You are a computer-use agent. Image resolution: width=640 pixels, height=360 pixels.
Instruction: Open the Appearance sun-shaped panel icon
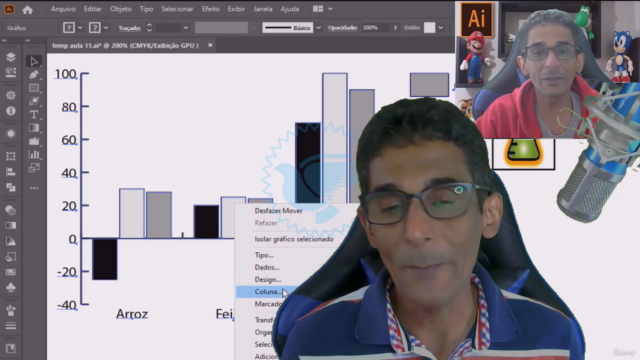coord(11,133)
